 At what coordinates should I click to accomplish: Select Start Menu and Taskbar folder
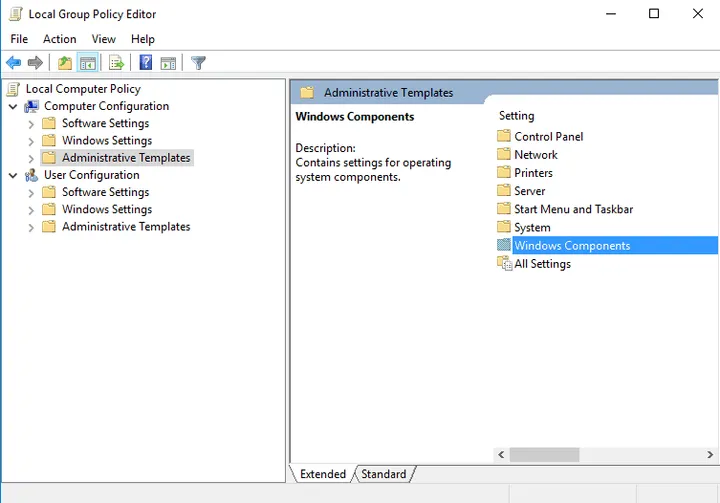(x=573, y=209)
